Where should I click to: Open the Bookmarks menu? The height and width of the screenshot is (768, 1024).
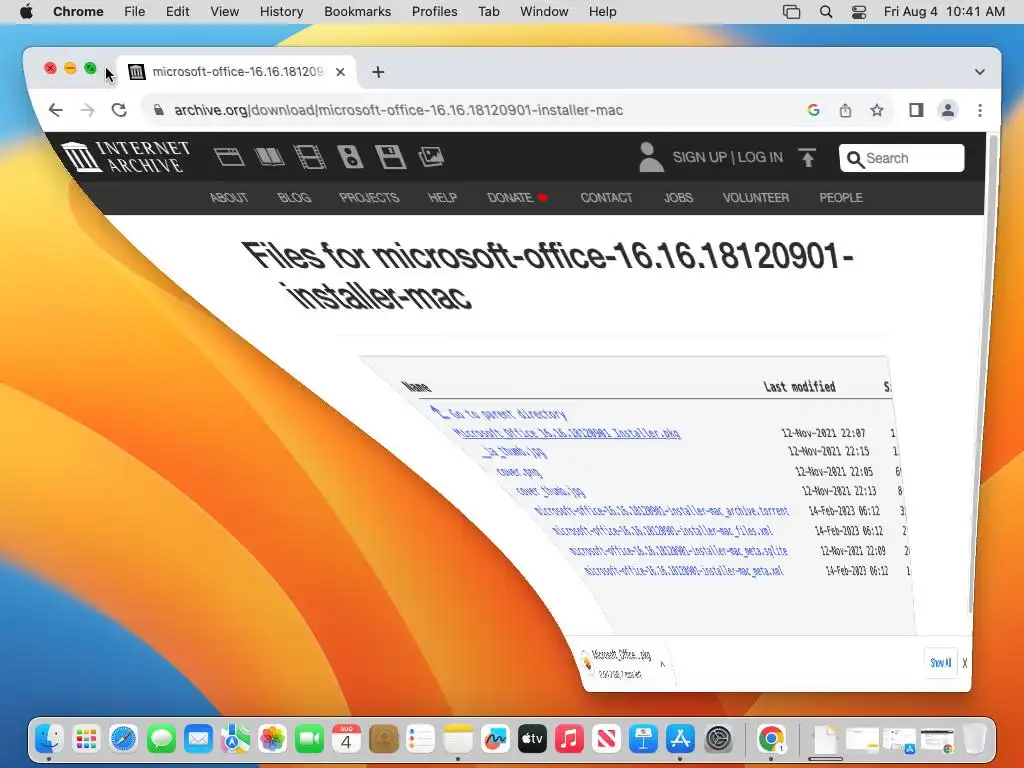tap(357, 12)
